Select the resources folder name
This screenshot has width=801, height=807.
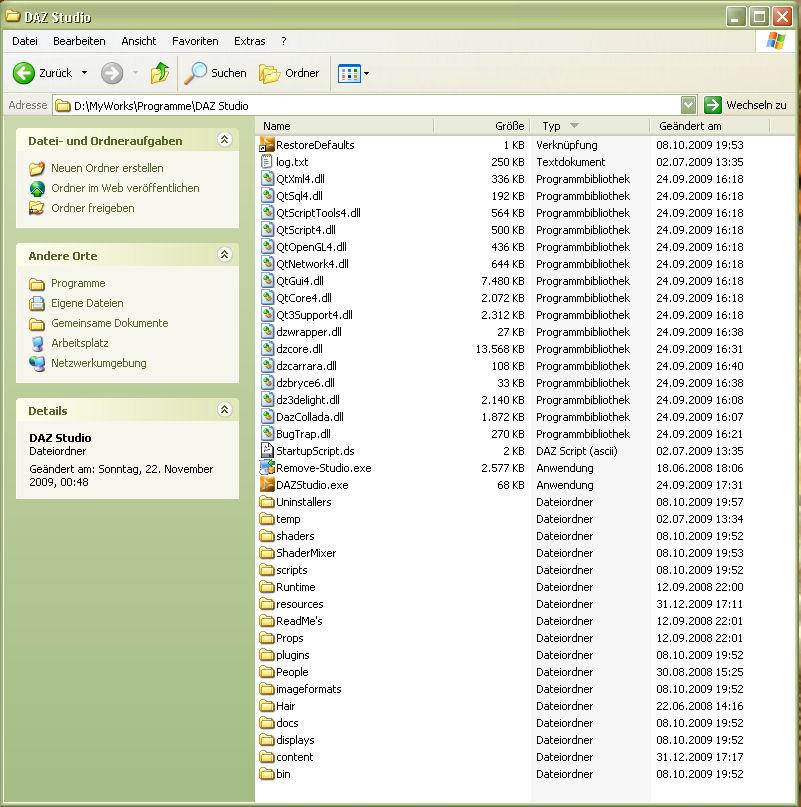(300, 604)
